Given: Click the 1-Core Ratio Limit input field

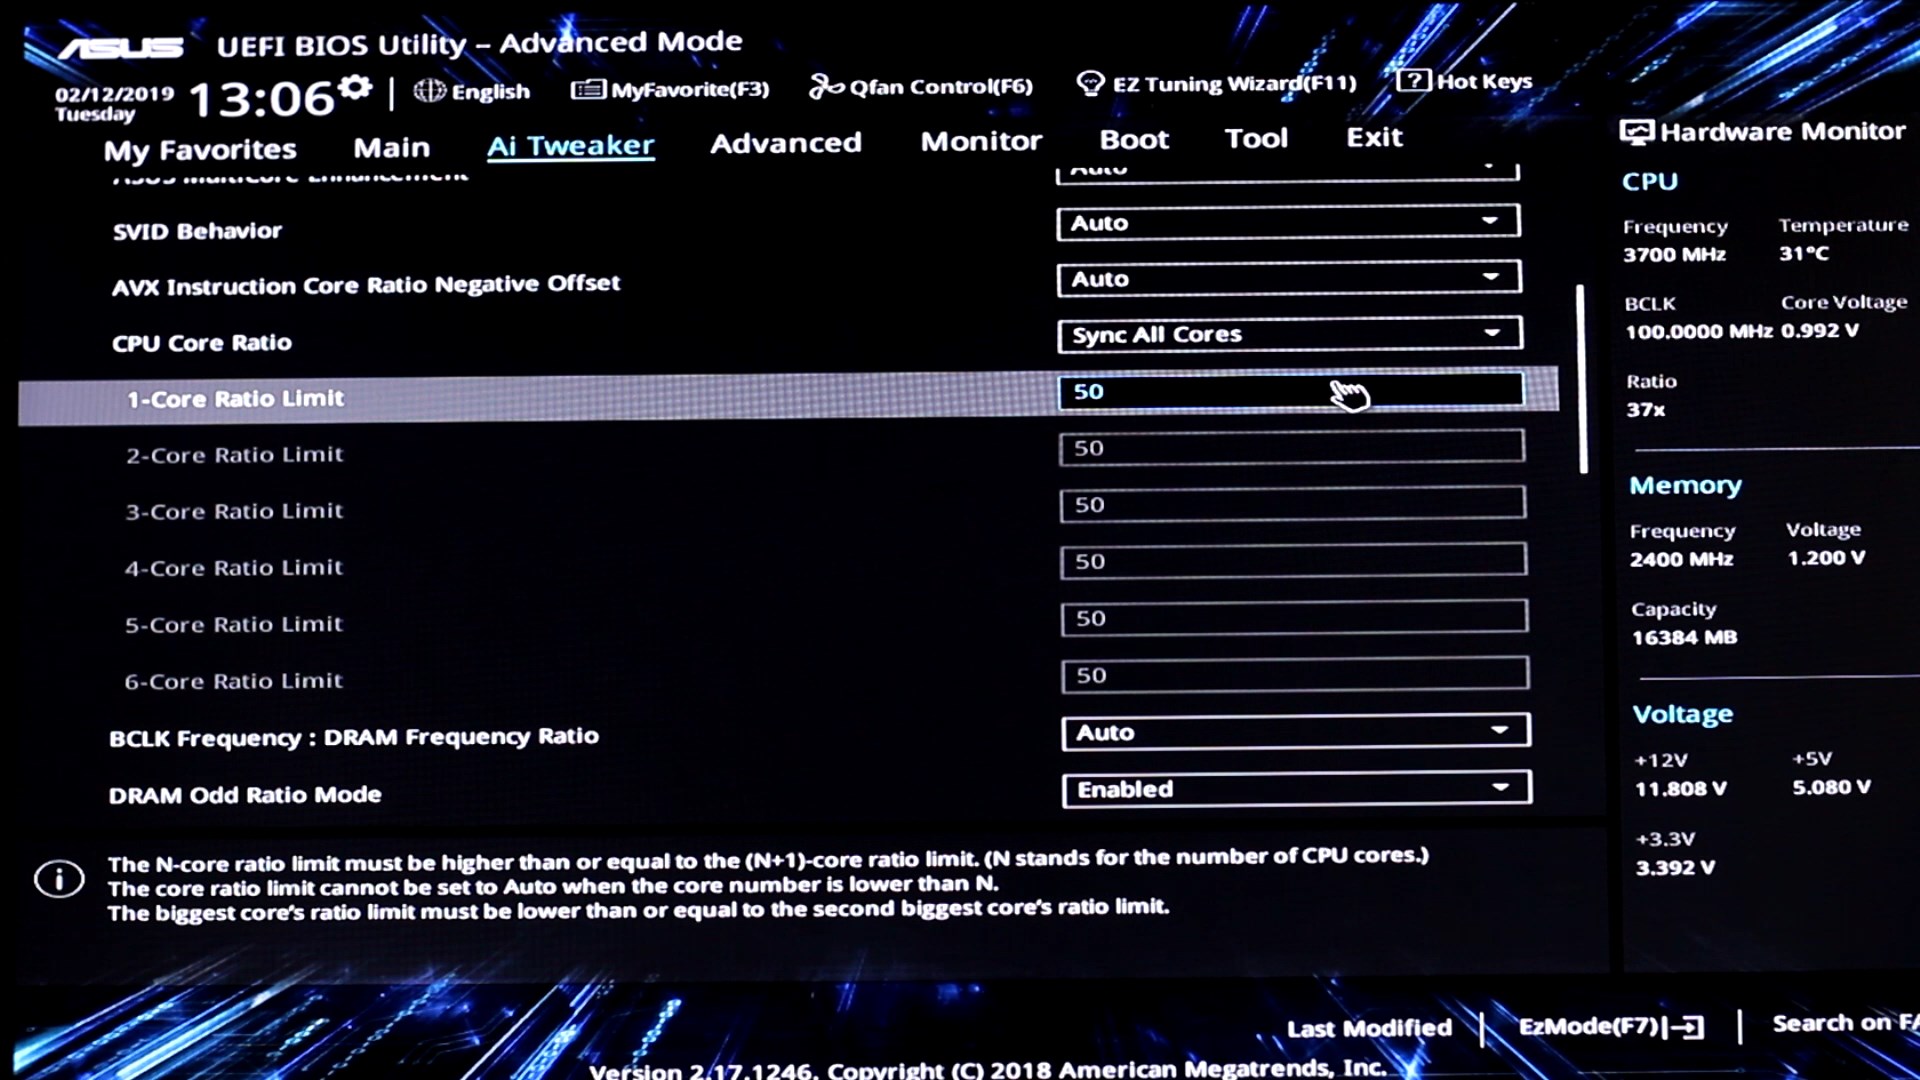Looking at the screenshot, I should (1291, 391).
